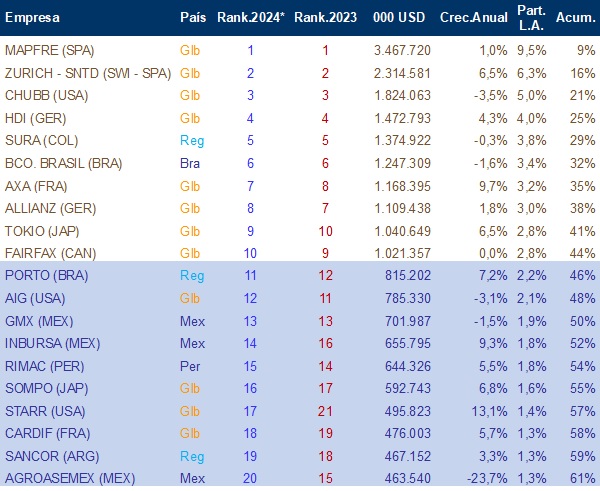
Task: Click the value 467.152 for SANCOR
Action: [408, 457]
